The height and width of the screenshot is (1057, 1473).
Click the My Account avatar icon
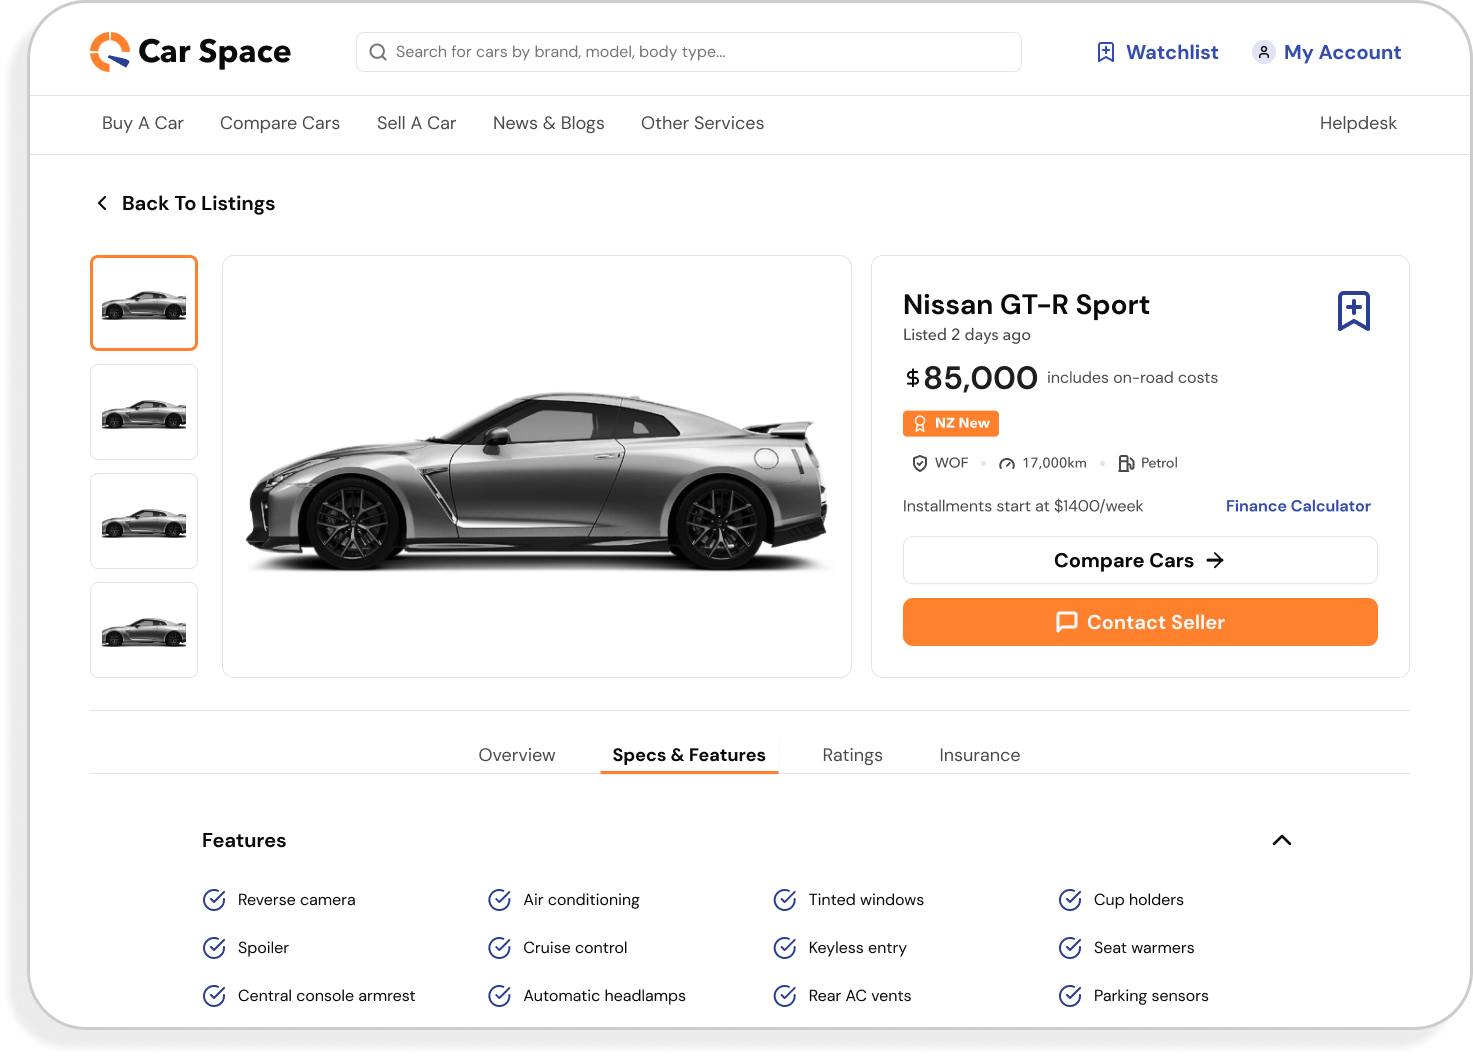click(x=1263, y=52)
